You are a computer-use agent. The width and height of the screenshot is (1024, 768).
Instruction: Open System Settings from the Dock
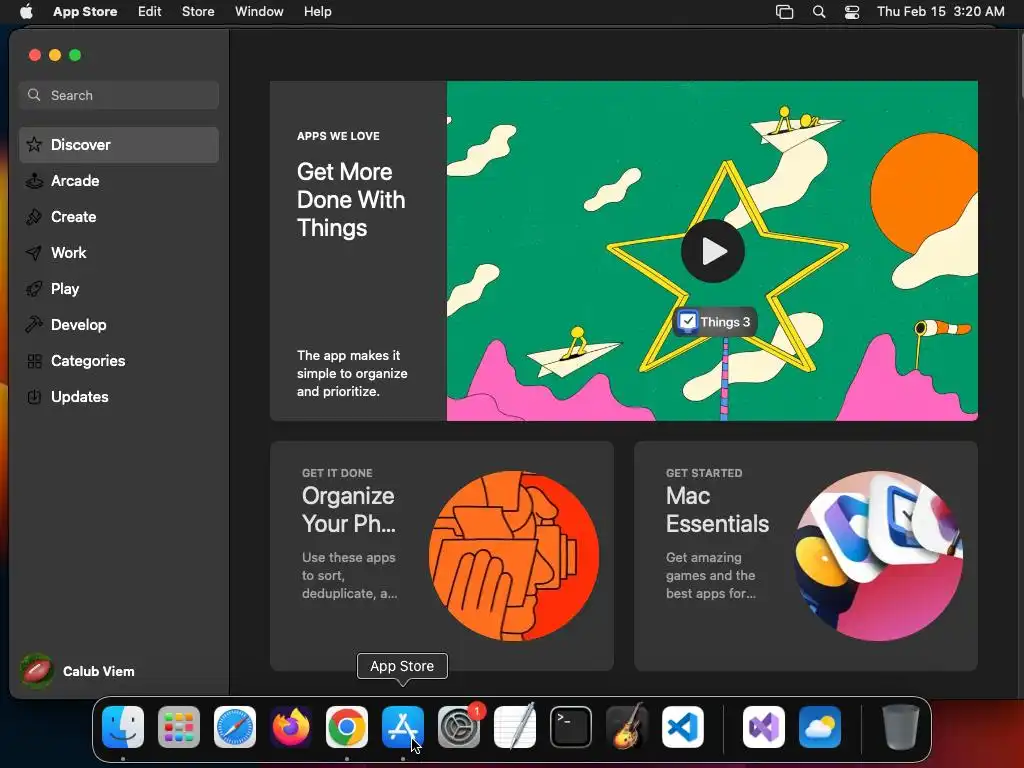pos(458,727)
